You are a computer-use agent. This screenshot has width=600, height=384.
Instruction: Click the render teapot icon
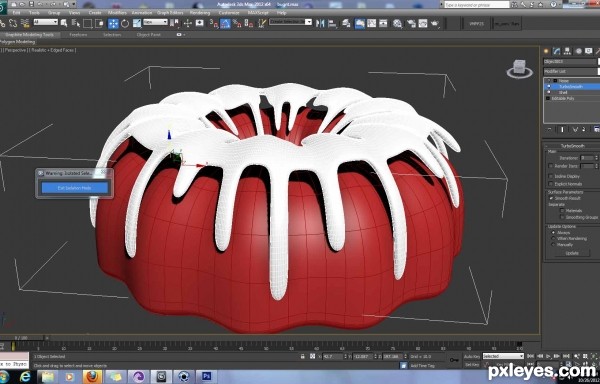(435, 24)
